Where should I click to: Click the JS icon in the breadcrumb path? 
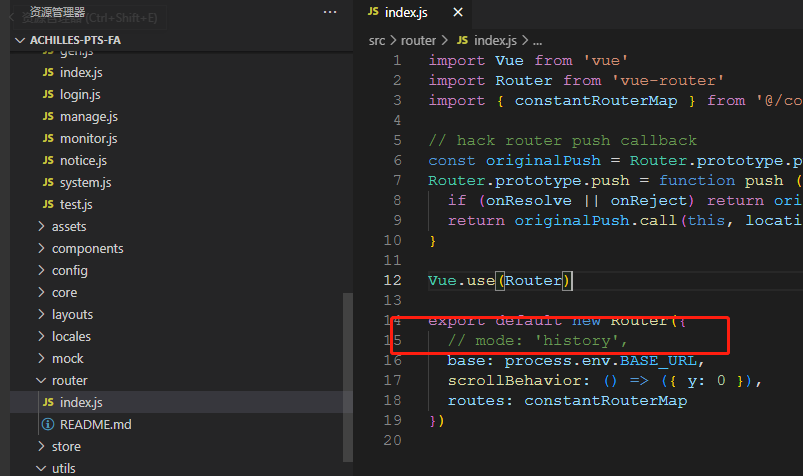pos(462,41)
